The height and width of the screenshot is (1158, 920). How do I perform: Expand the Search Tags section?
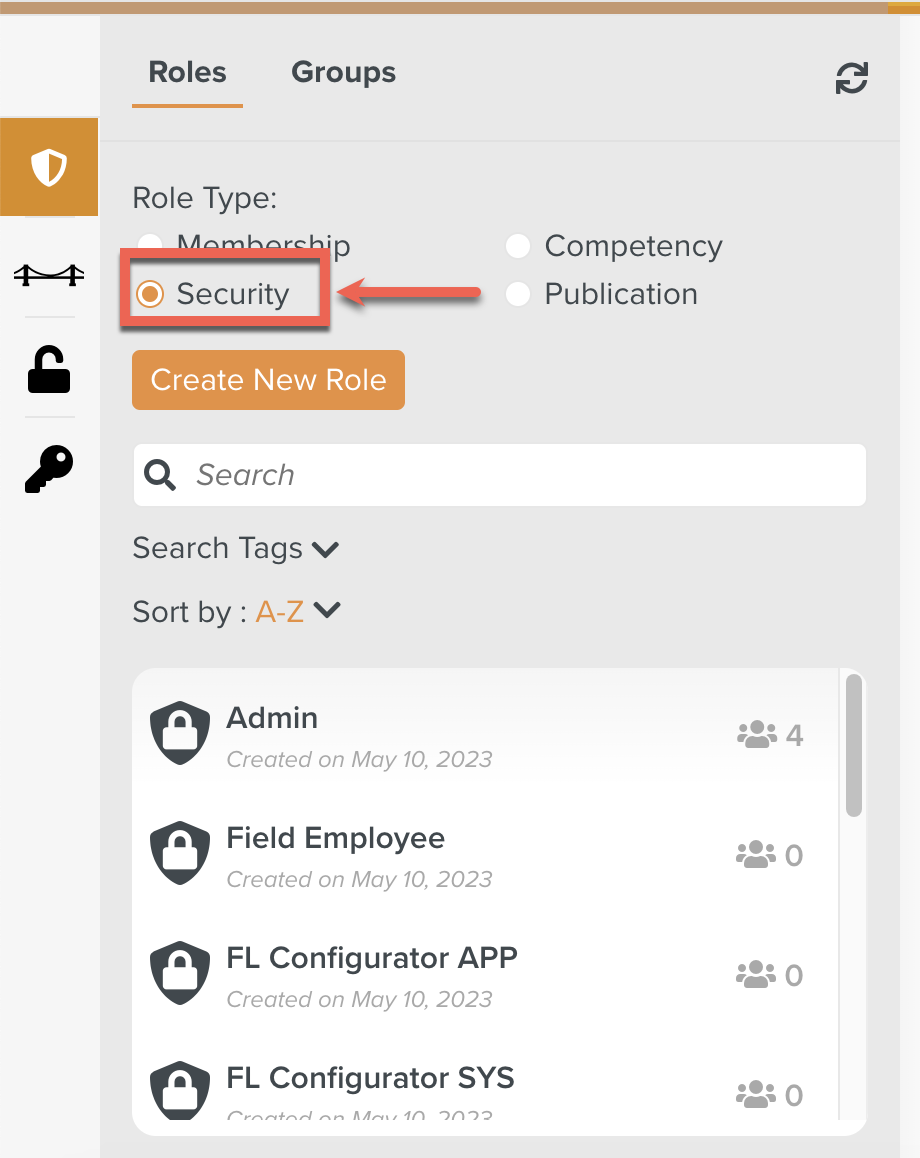(x=236, y=548)
